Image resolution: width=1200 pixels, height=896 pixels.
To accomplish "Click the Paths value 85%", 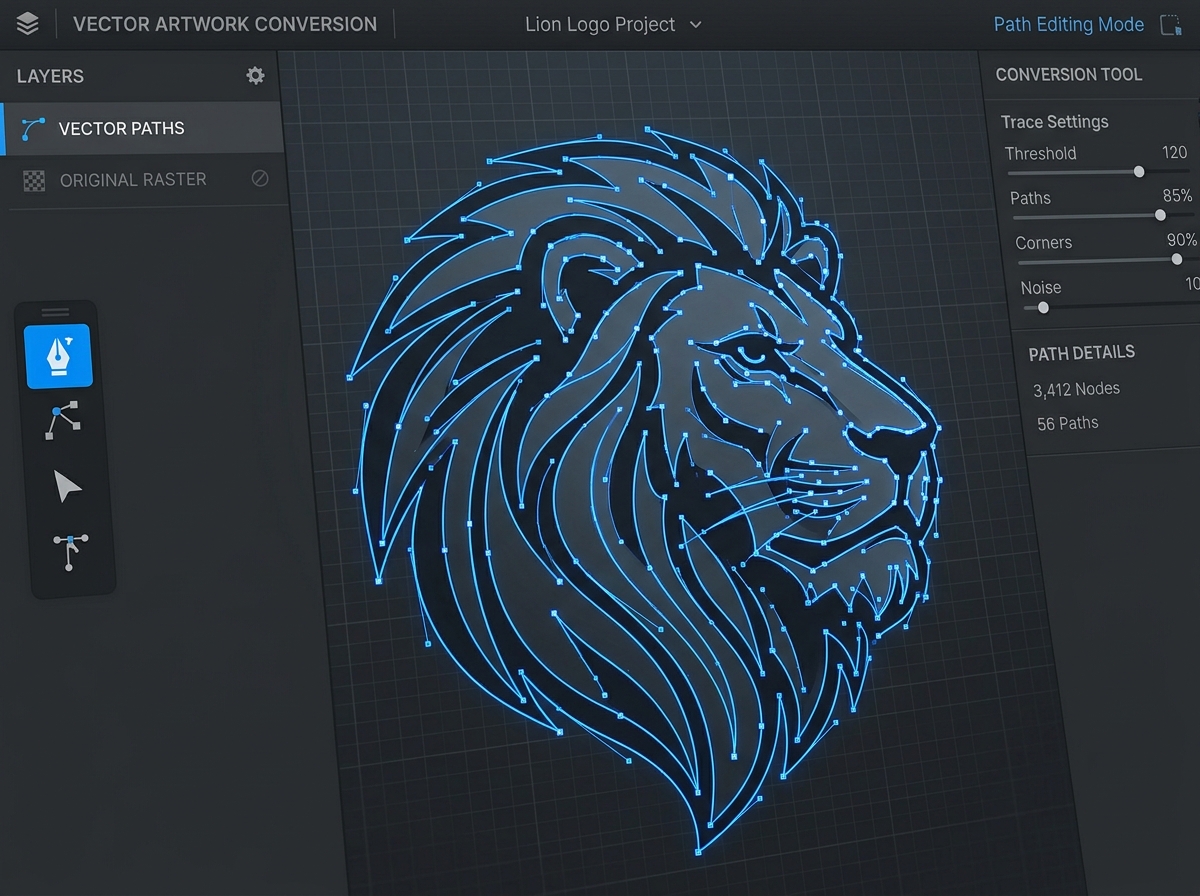I will (x=1178, y=196).
